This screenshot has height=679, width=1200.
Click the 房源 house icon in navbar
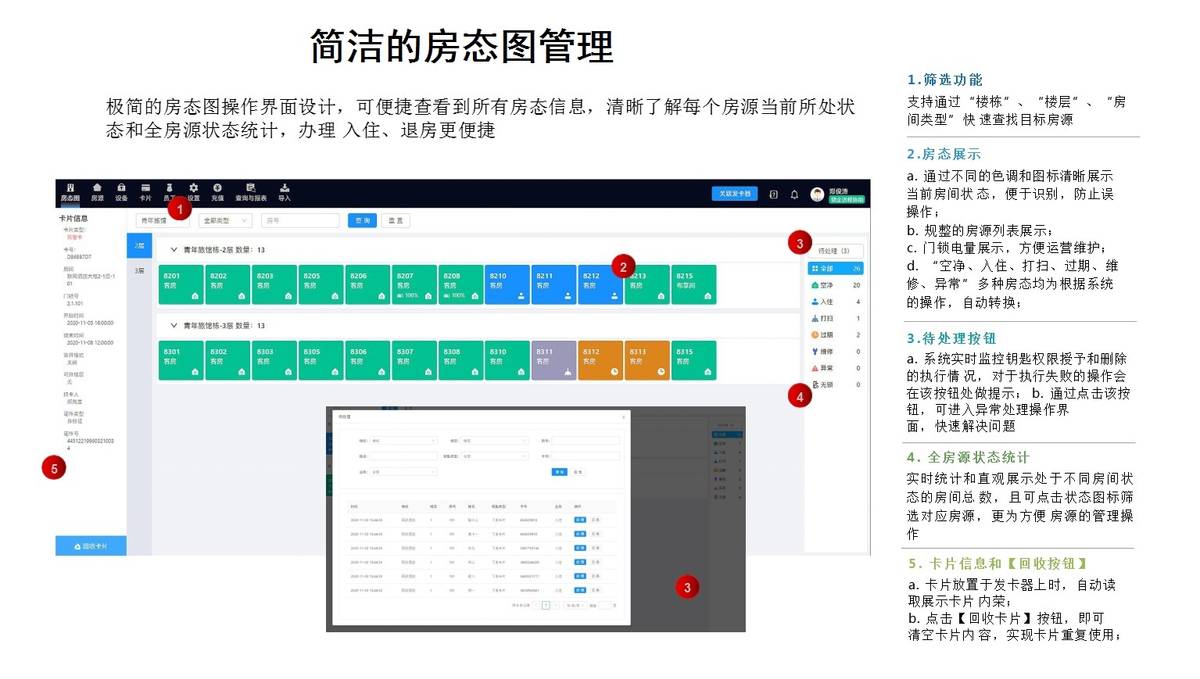(97, 192)
